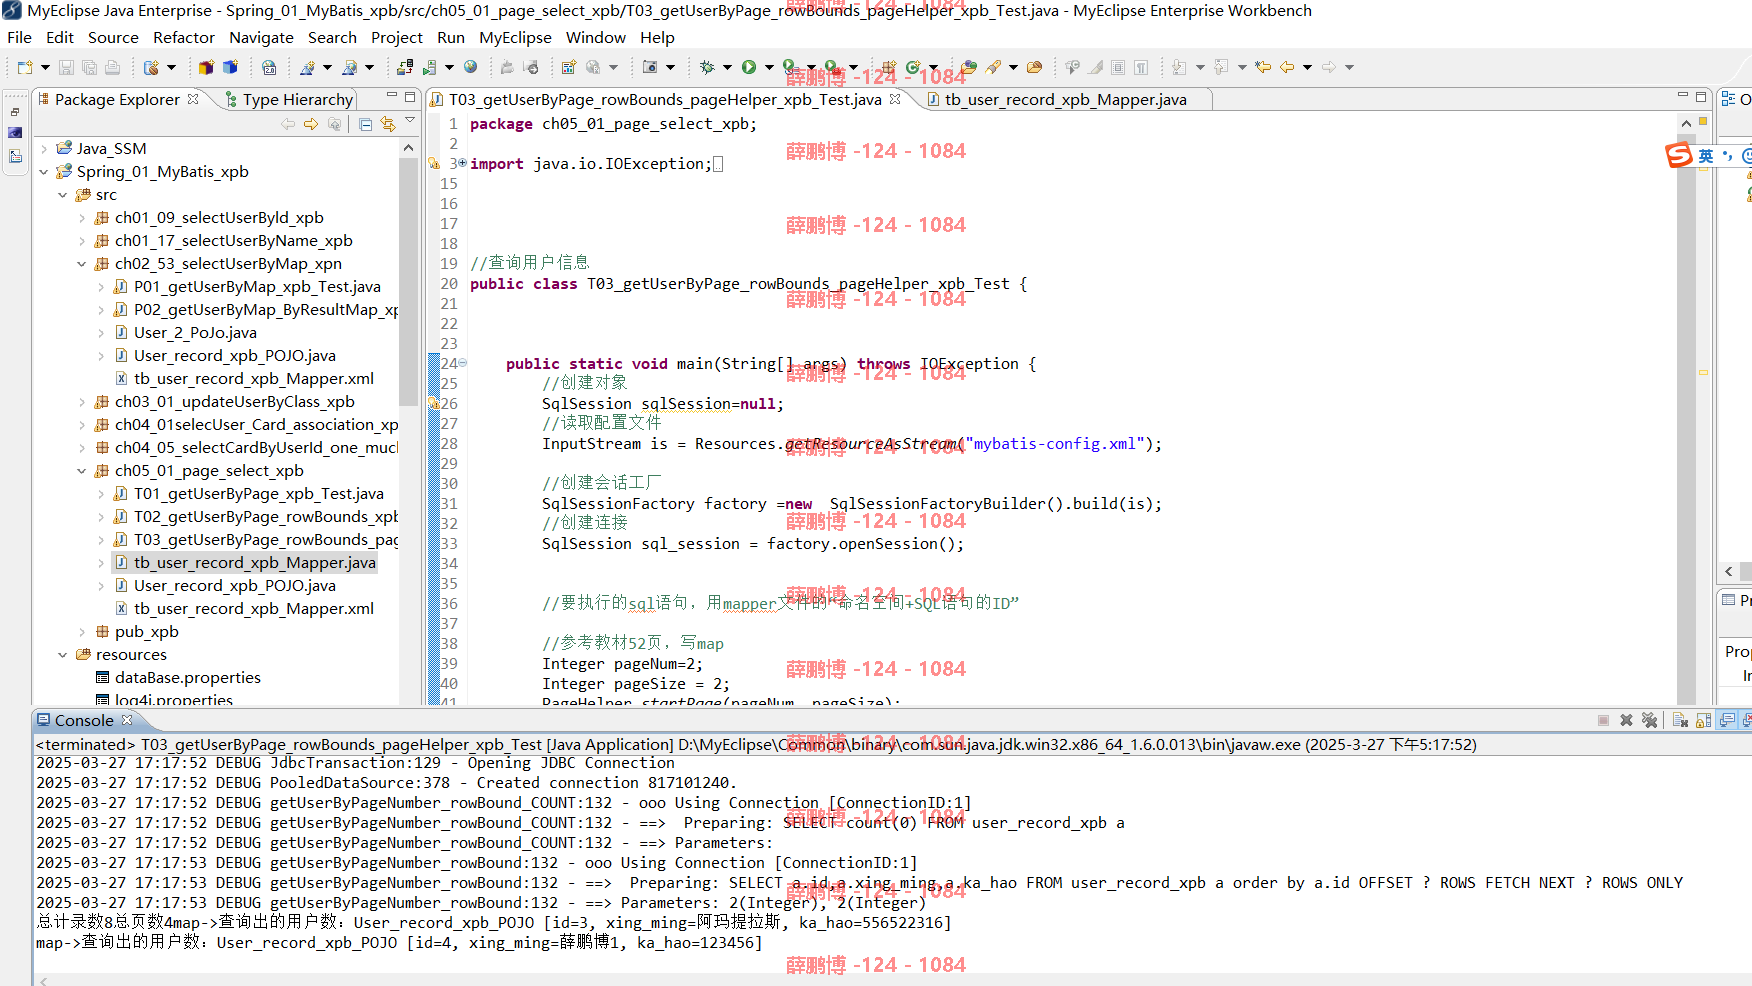Click the restore view icon on left trim

tap(15, 111)
